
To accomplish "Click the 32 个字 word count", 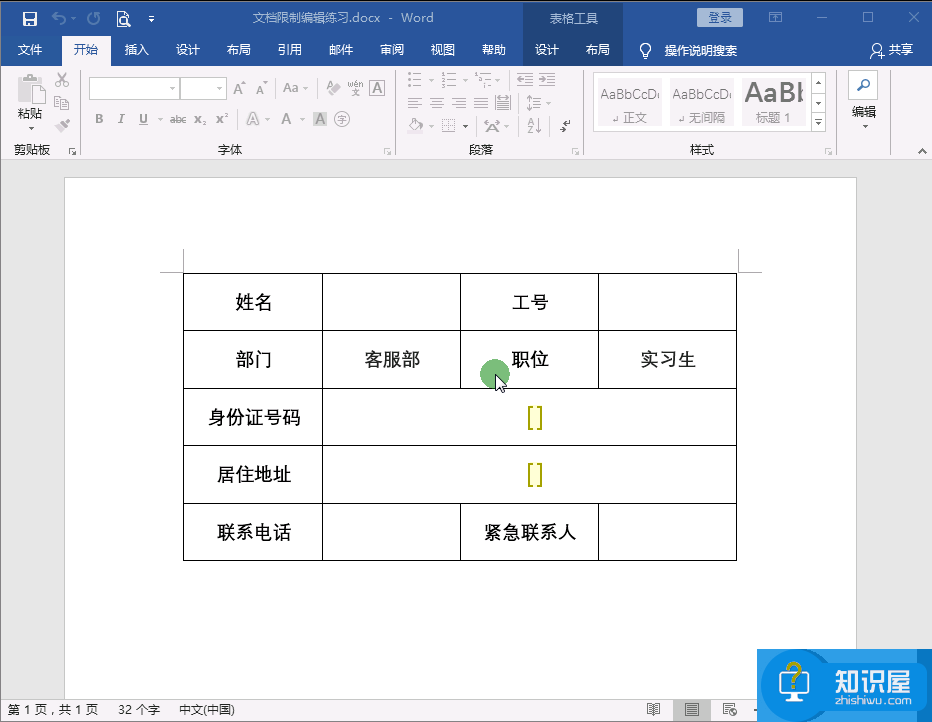I will (138, 710).
